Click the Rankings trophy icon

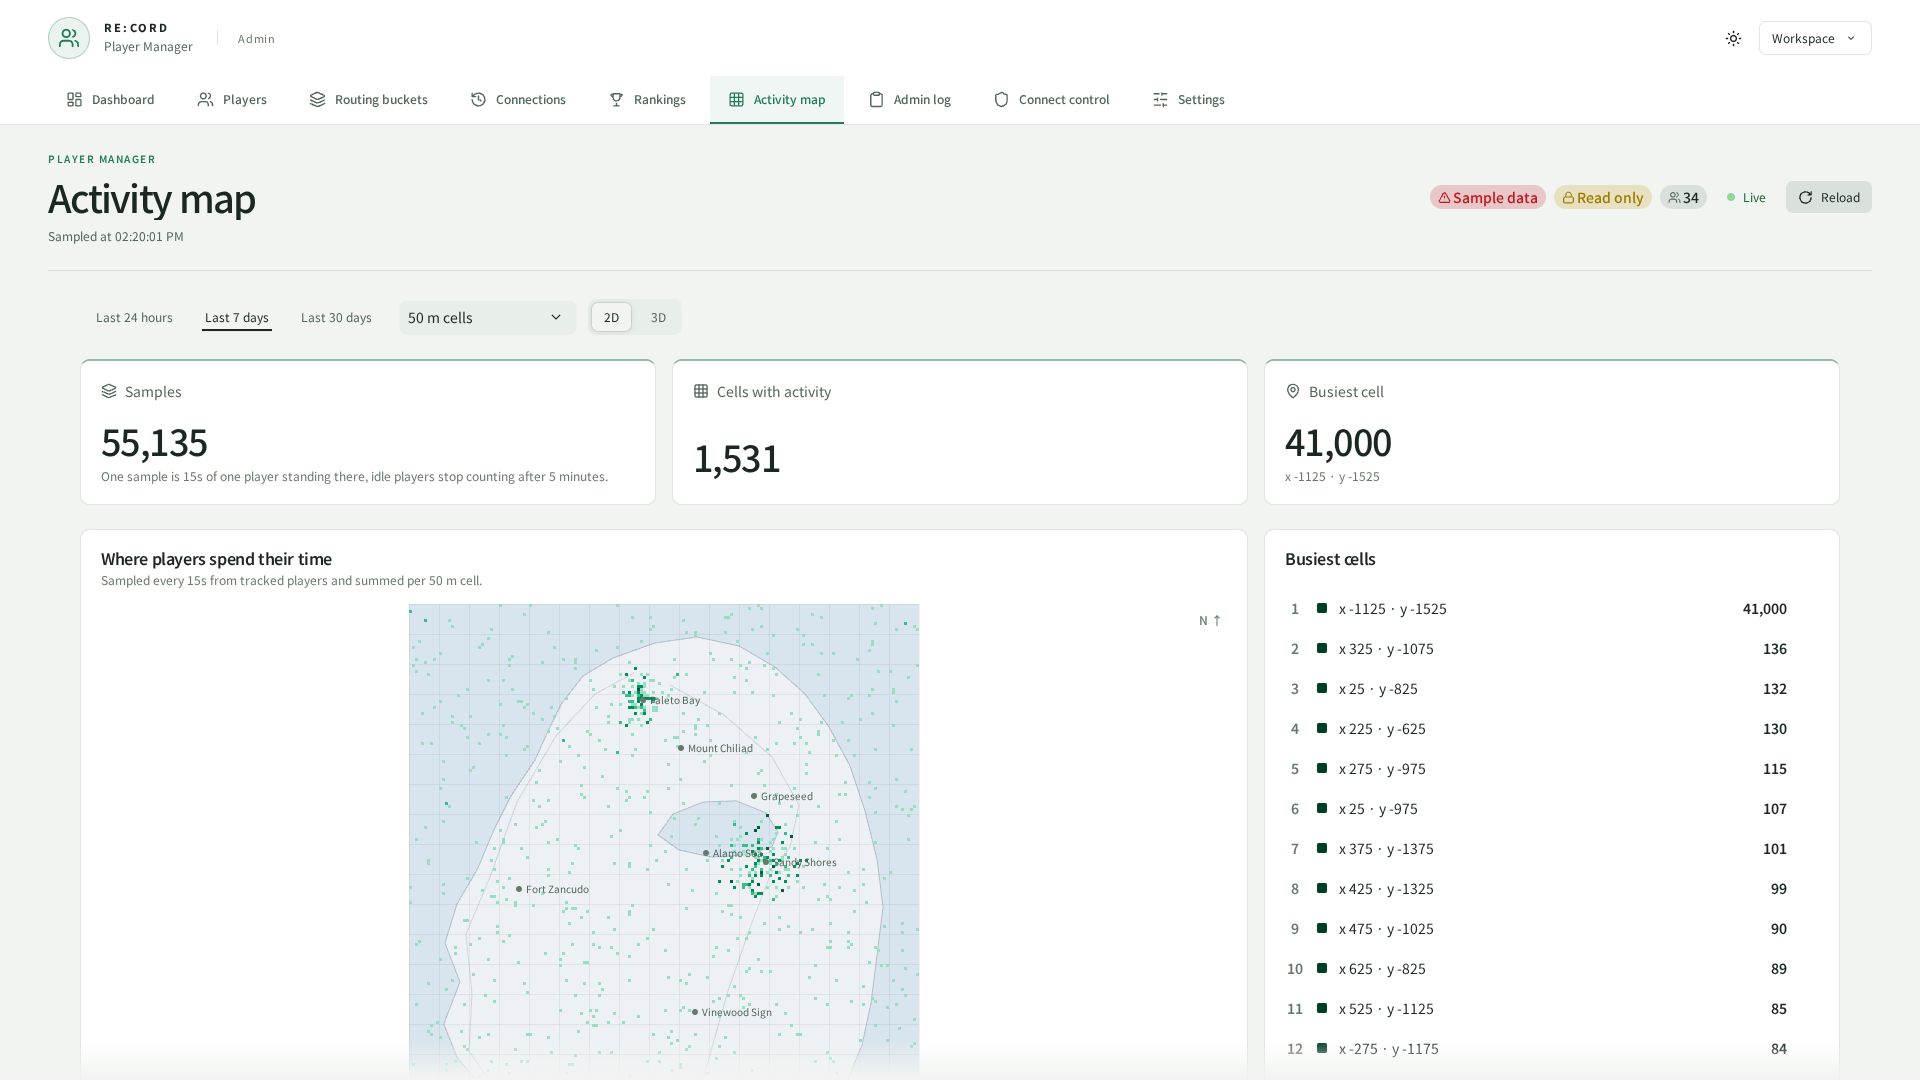(x=616, y=100)
